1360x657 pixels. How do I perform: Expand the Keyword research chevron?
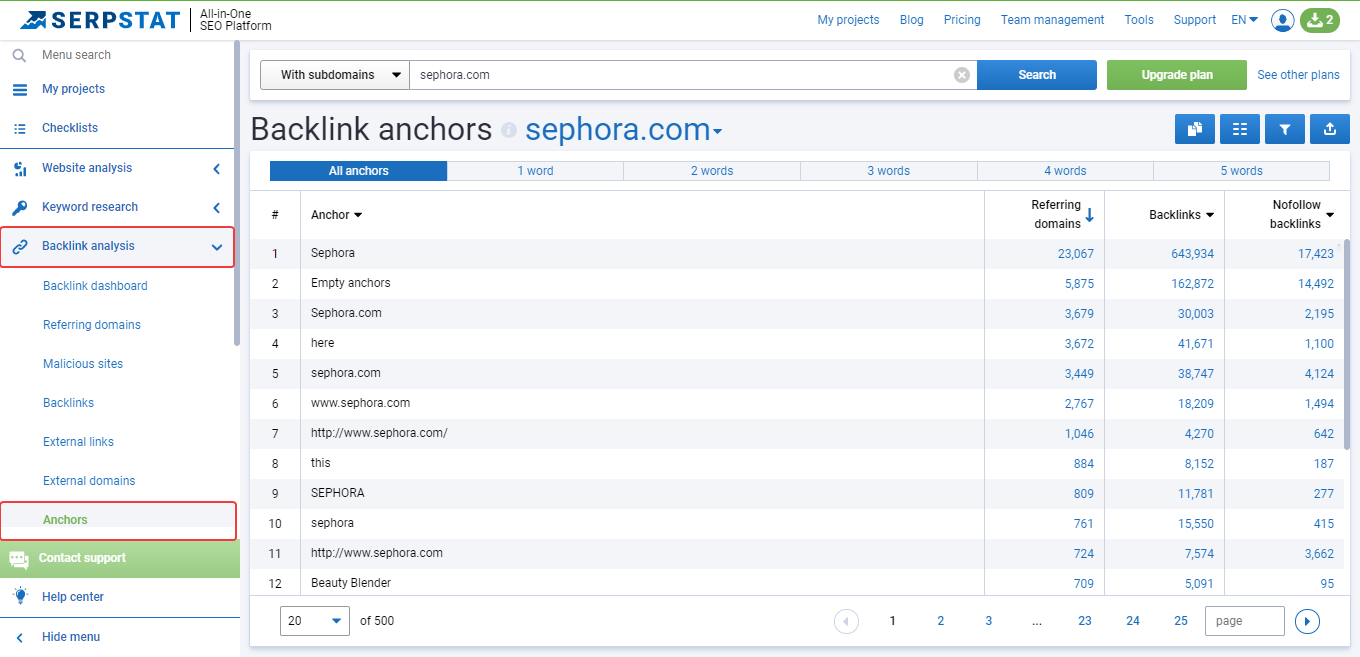click(216, 208)
